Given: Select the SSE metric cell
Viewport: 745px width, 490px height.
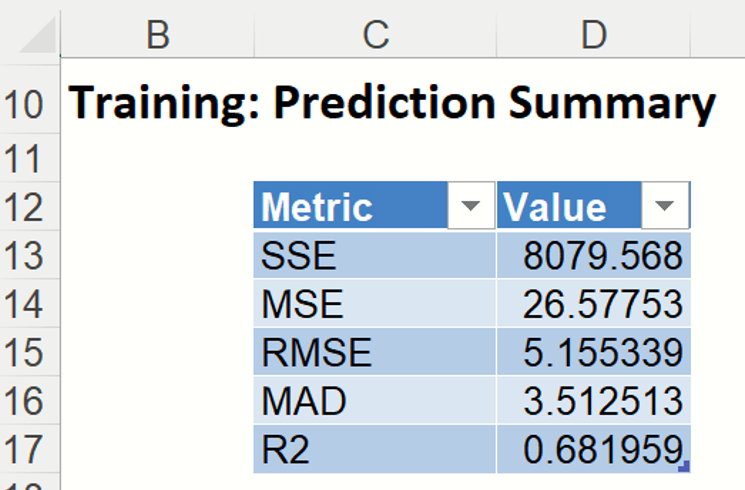Looking at the screenshot, I should pos(375,256).
